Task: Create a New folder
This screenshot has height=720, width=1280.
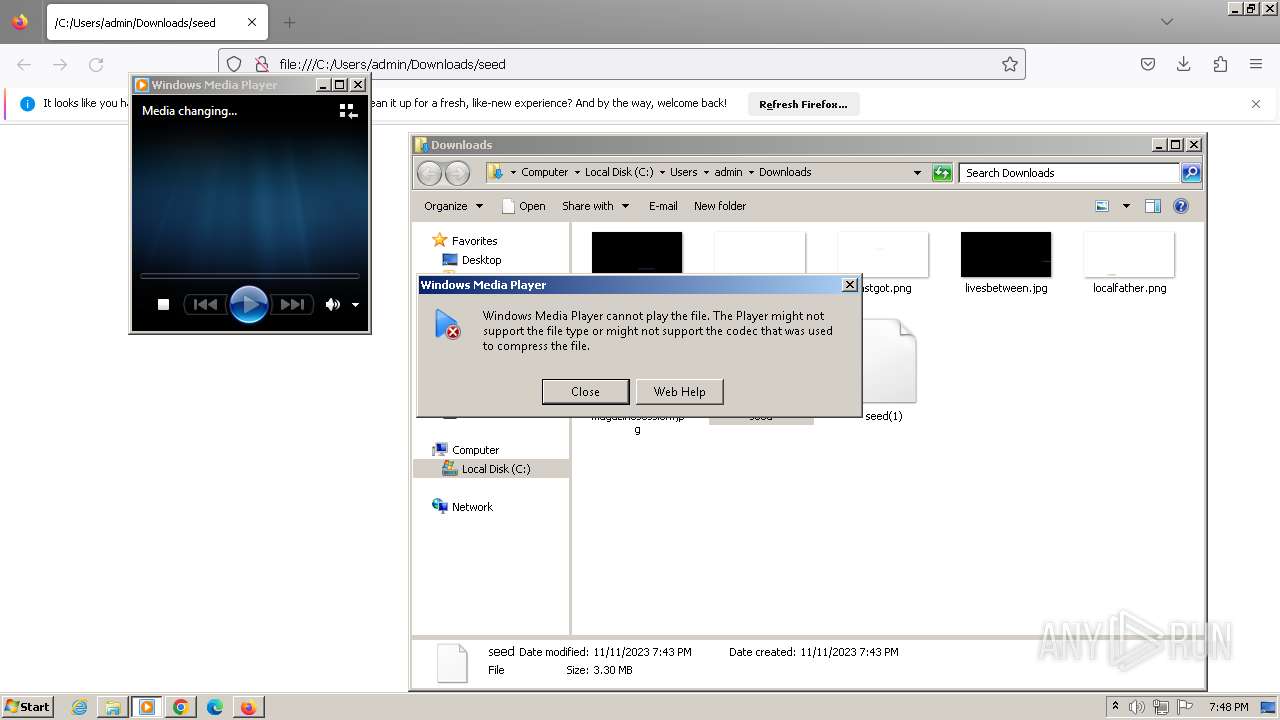Action: [x=720, y=206]
